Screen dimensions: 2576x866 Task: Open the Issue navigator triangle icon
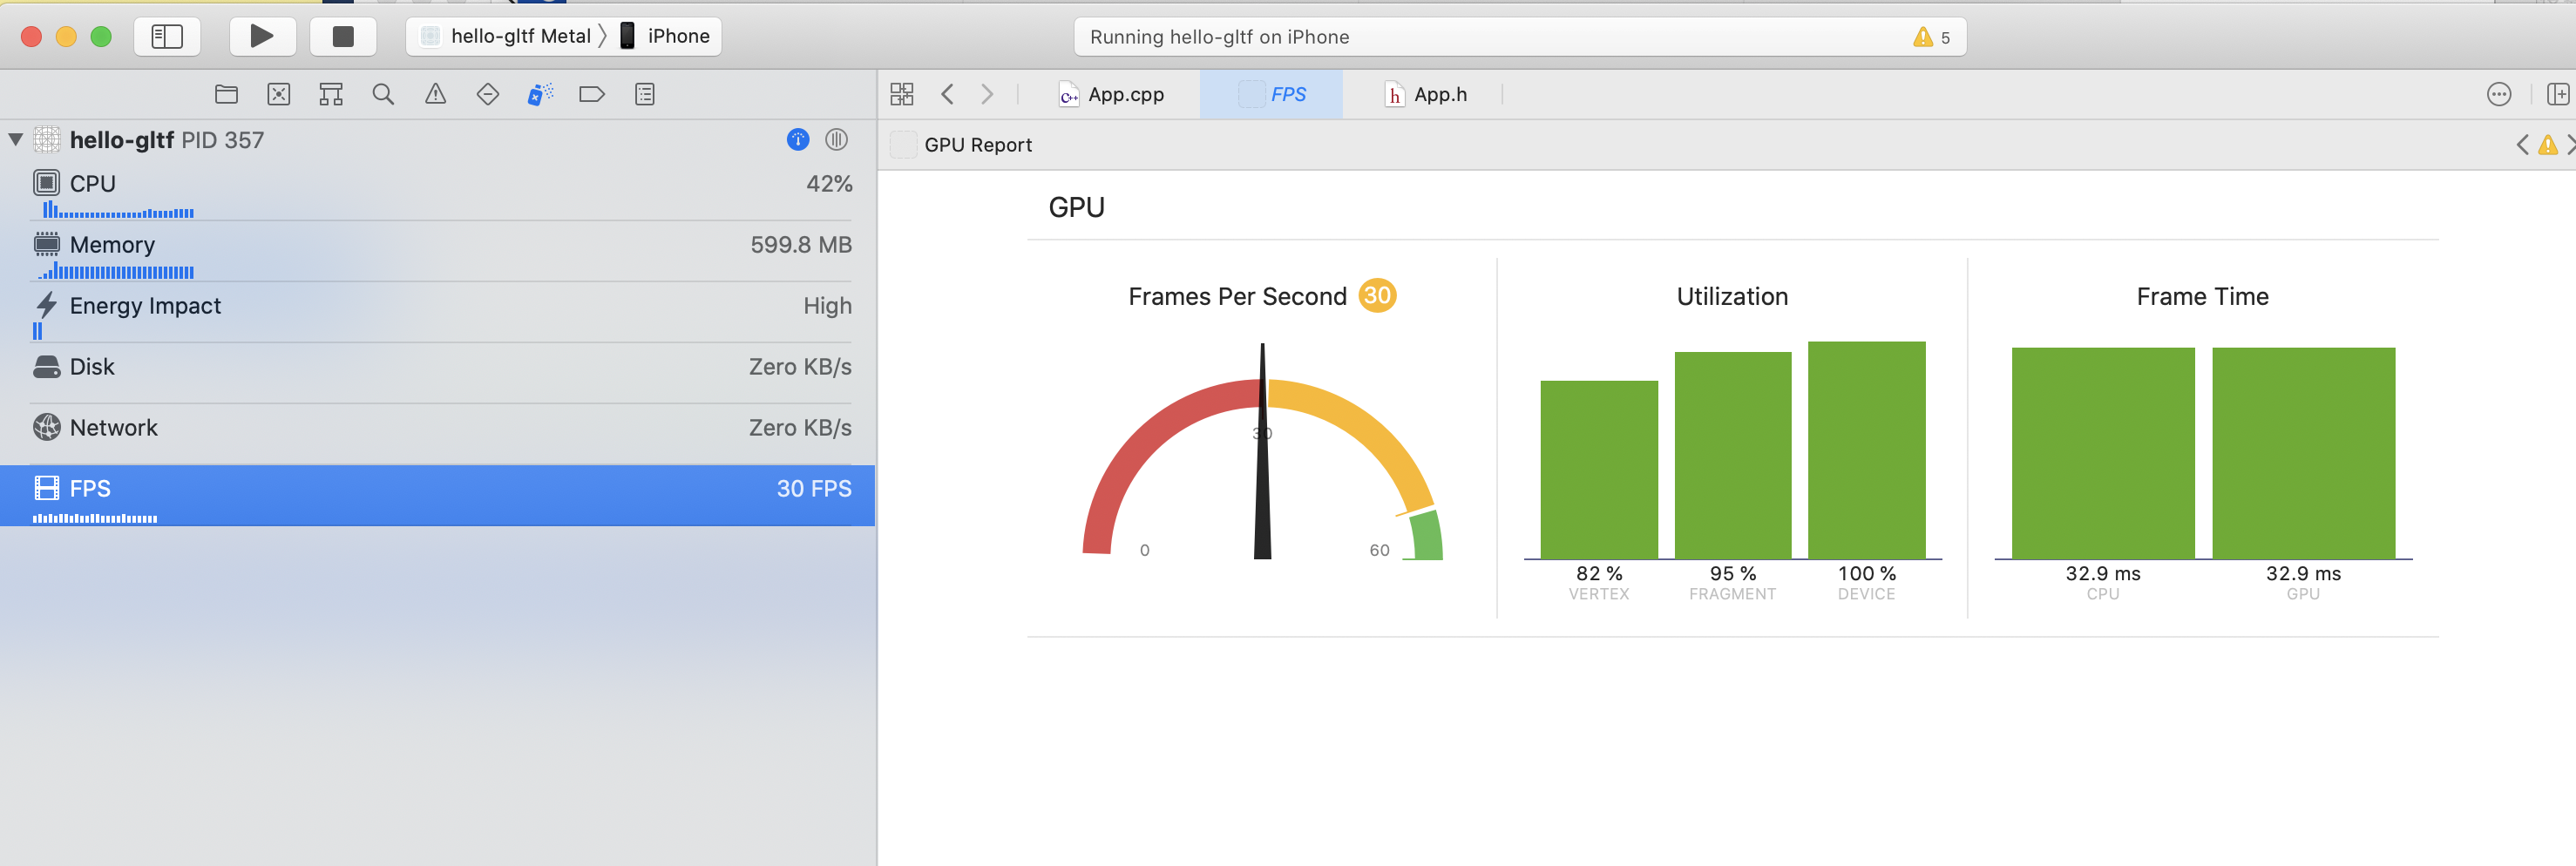click(435, 94)
